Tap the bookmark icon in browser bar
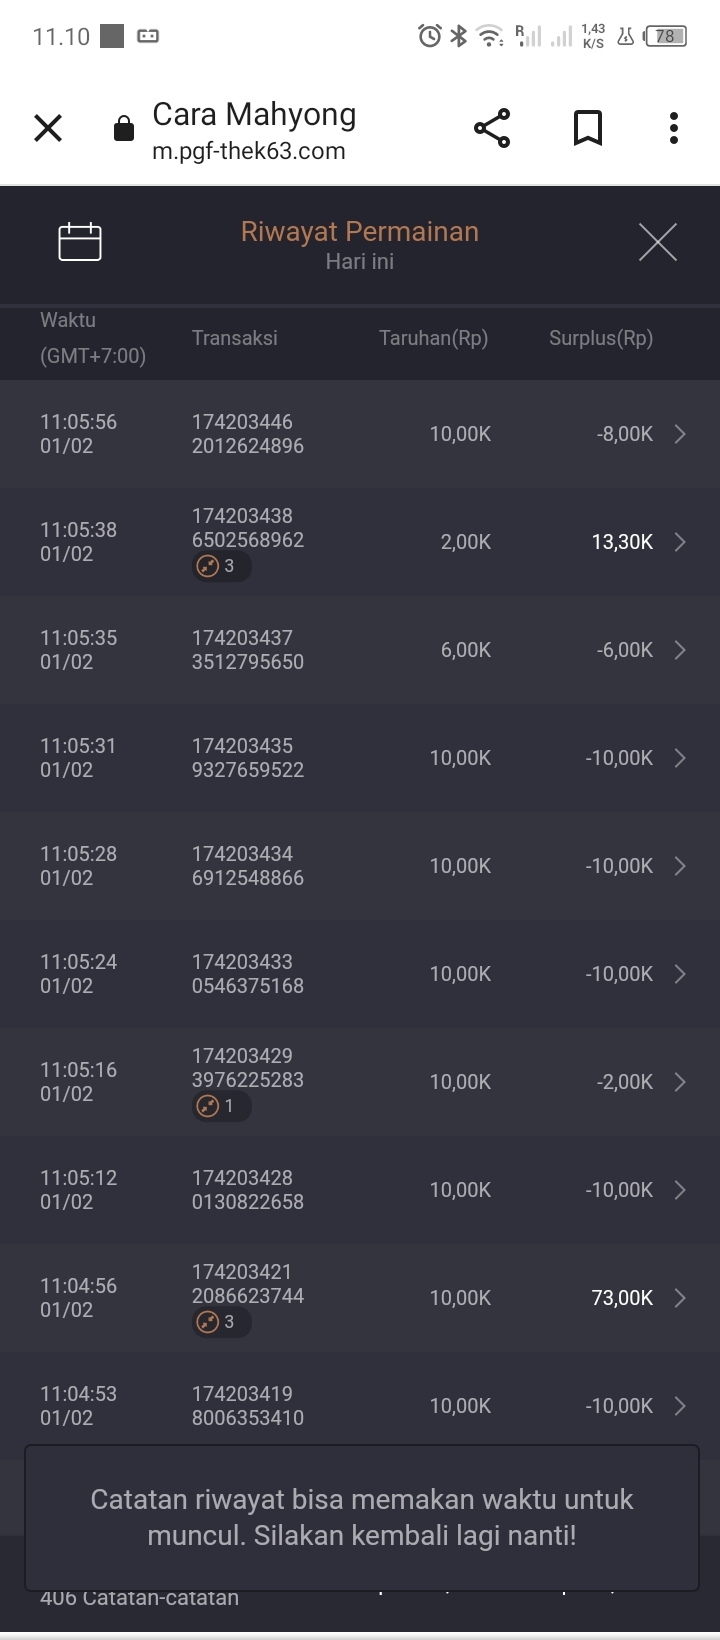 point(587,129)
